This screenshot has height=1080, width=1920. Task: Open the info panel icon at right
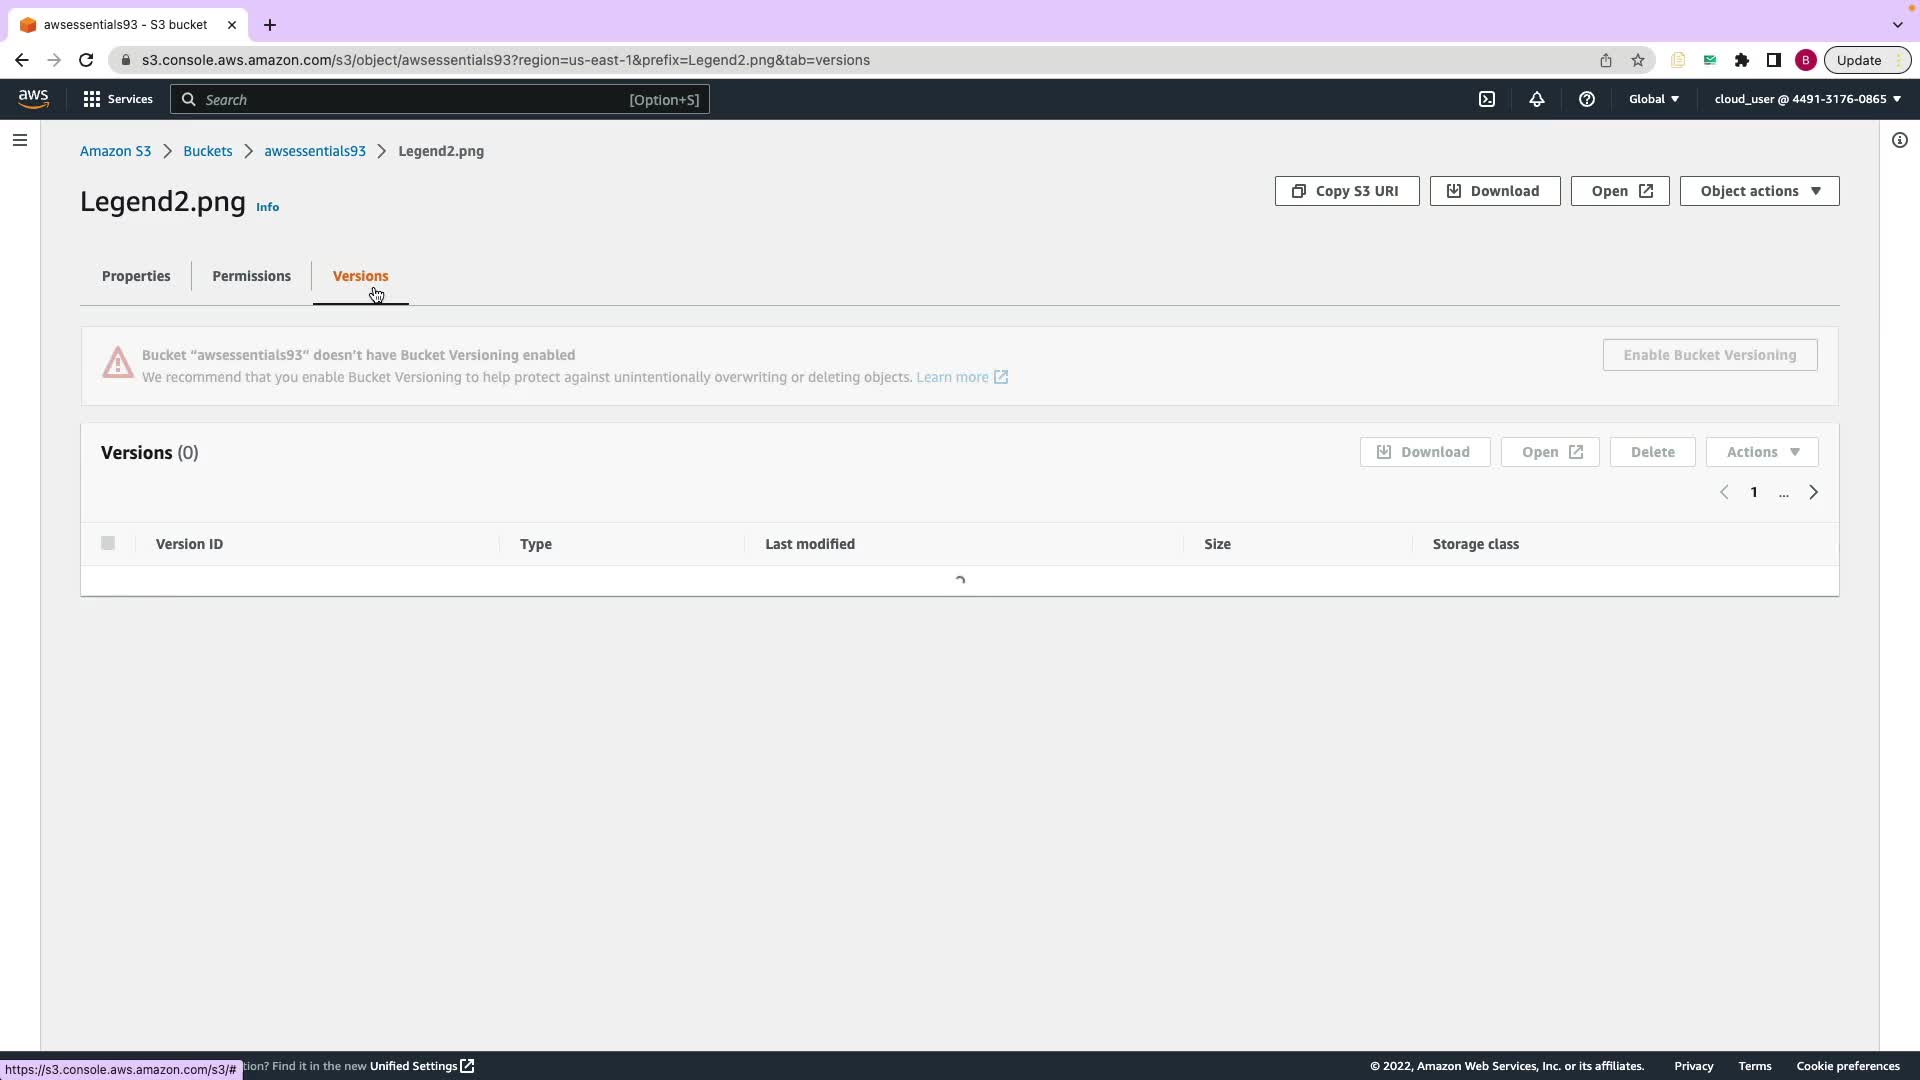point(1900,140)
